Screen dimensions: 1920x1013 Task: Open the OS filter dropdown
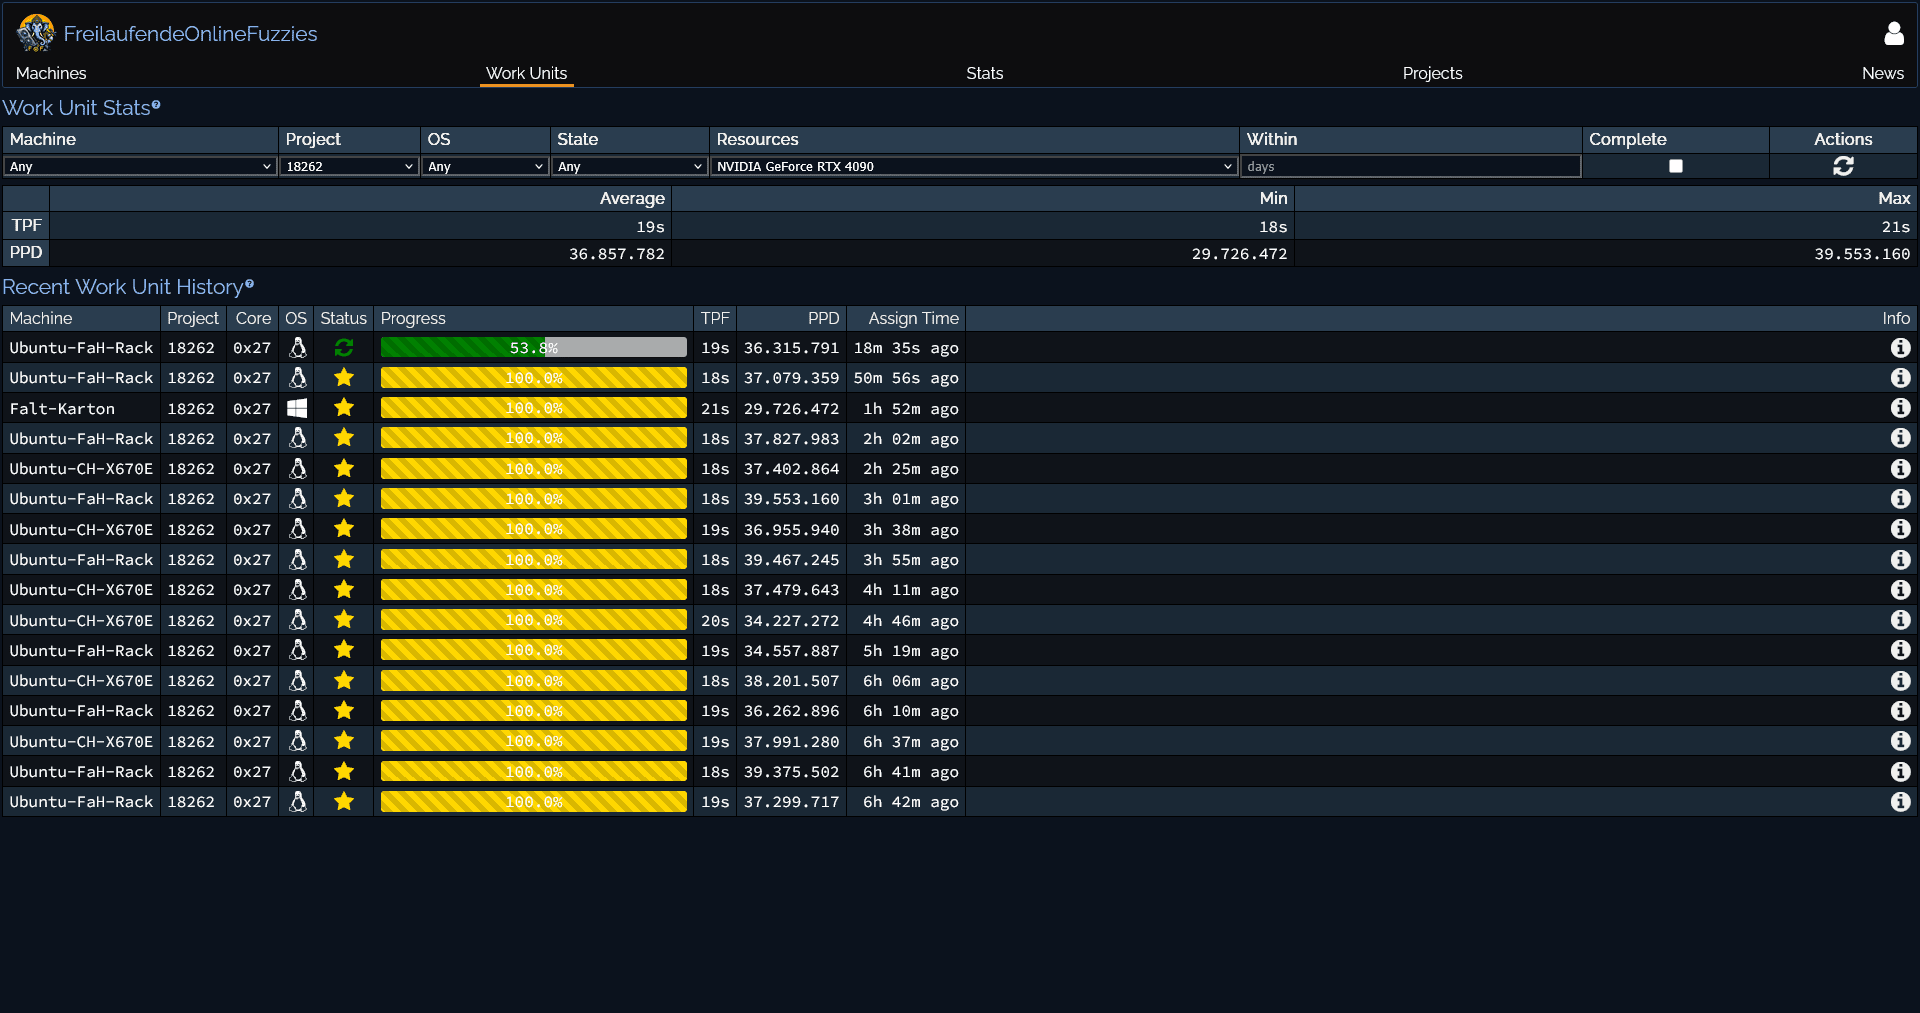pyautogui.click(x=485, y=166)
